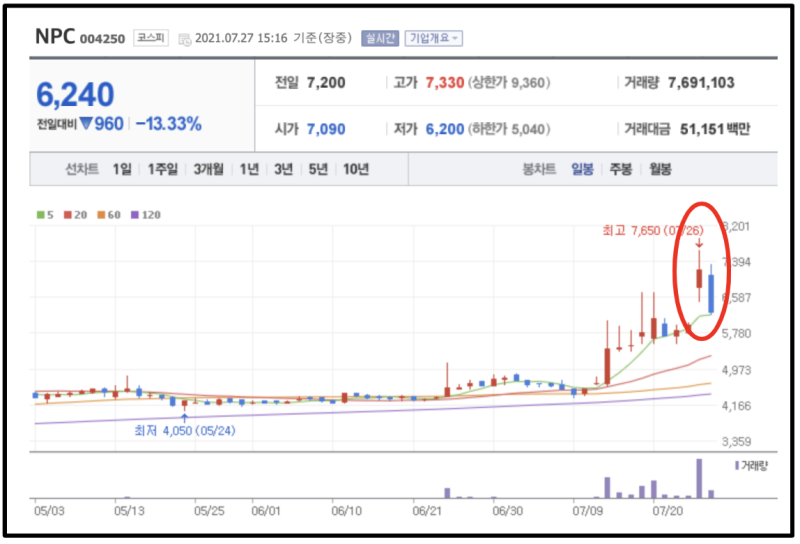800x544 pixels.
Task: Click the 실시간 real-time button
Action: (x=380, y=38)
